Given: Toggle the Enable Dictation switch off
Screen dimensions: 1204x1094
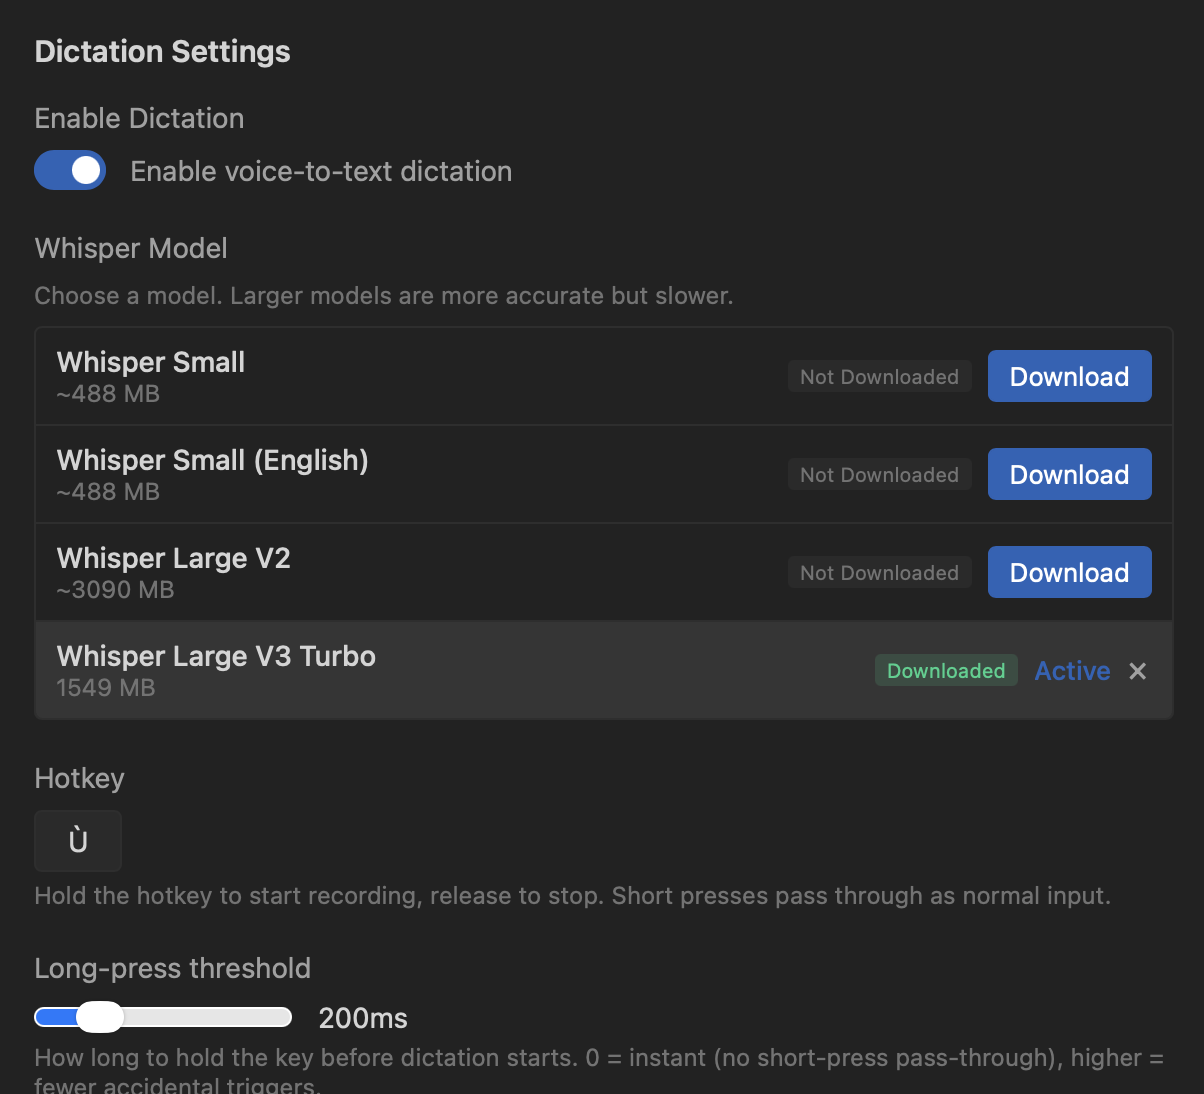Looking at the screenshot, I should coord(70,170).
